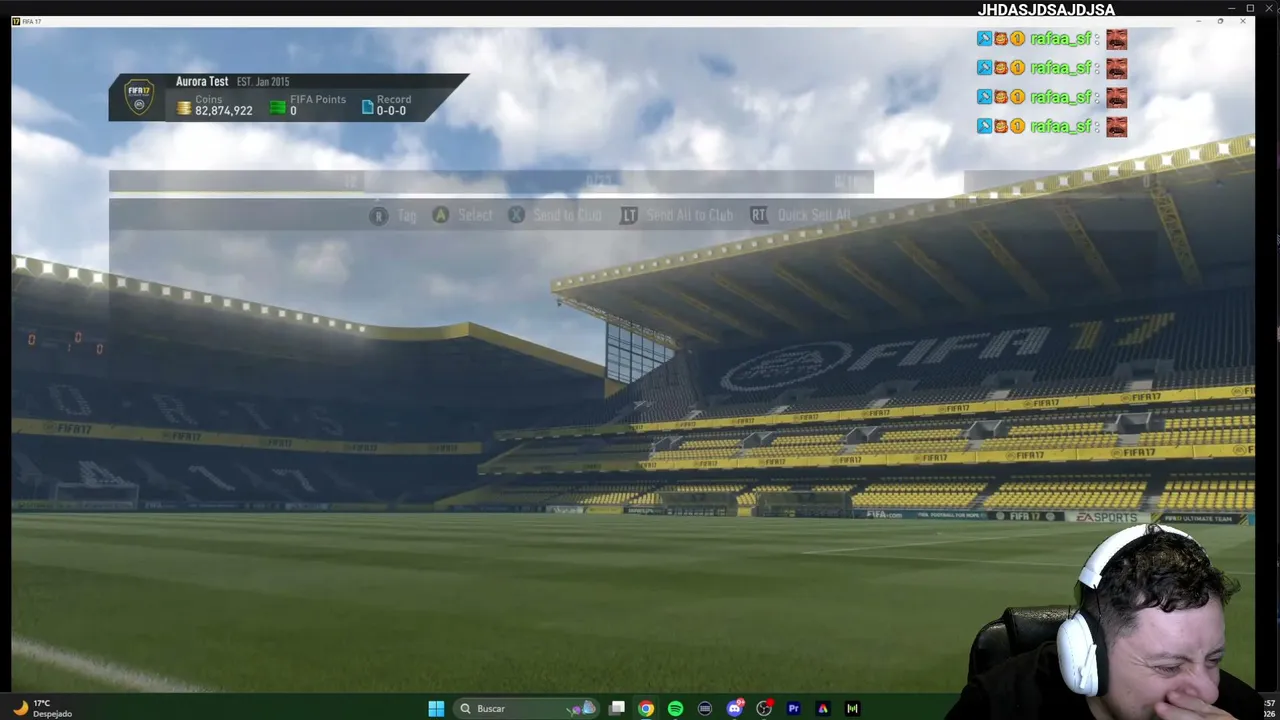This screenshot has width=1280, height=720.
Task: Open the Windows Start menu
Action: [436, 708]
